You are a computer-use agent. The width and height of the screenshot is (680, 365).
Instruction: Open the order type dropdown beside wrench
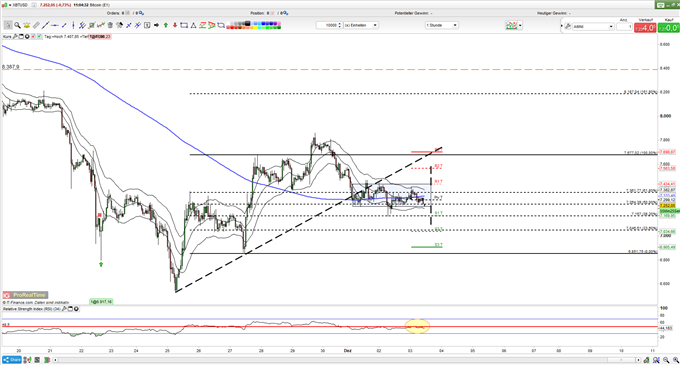pyautogui.click(x=593, y=26)
